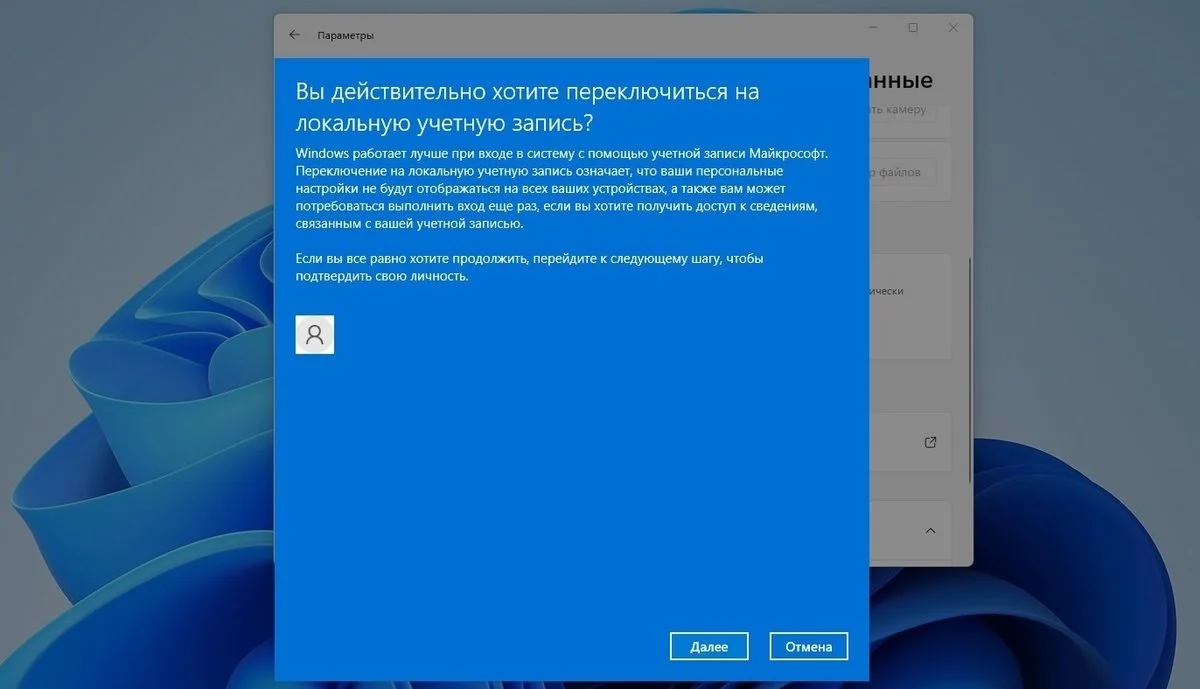
Task: Click paragraph starting with 'Windows работает лучше'
Action: point(563,188)
